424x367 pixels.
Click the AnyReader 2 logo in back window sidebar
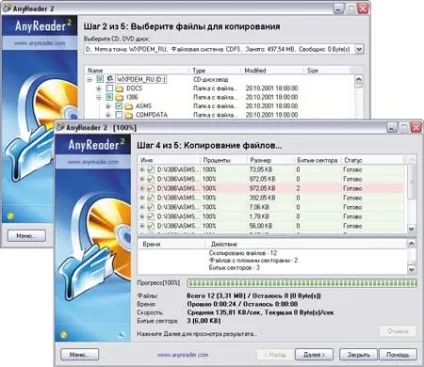[43, 26]
